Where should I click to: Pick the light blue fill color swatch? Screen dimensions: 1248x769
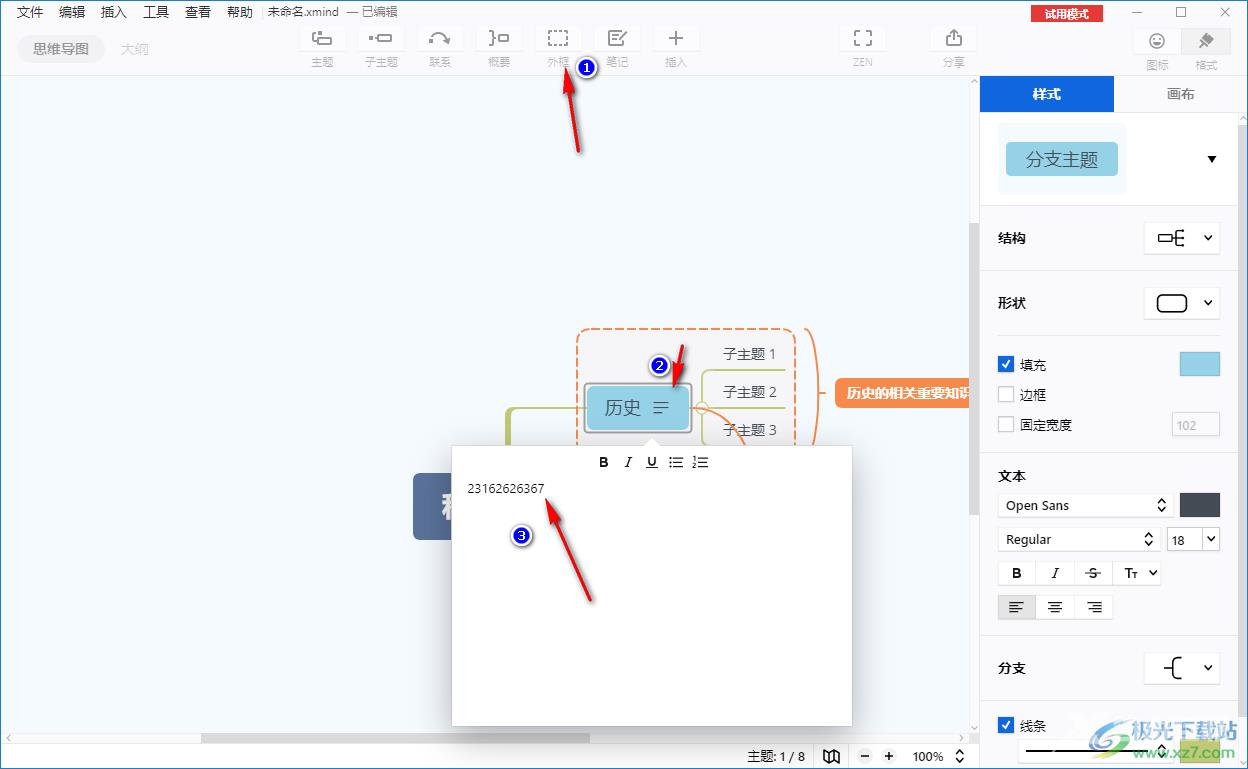click(1199, 364)
